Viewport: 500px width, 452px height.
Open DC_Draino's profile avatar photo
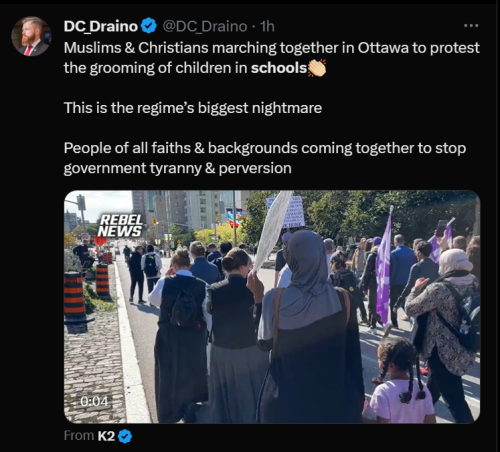coord(31,36)
